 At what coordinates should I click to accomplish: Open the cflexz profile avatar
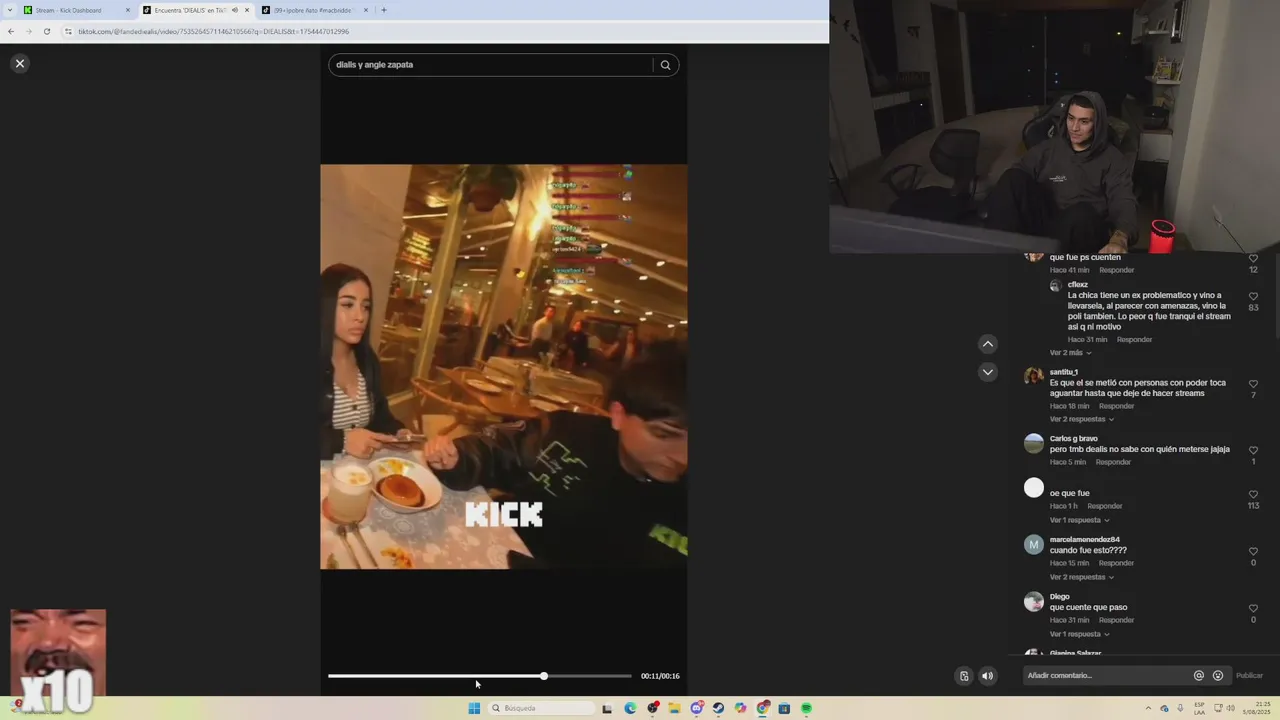1055,286
